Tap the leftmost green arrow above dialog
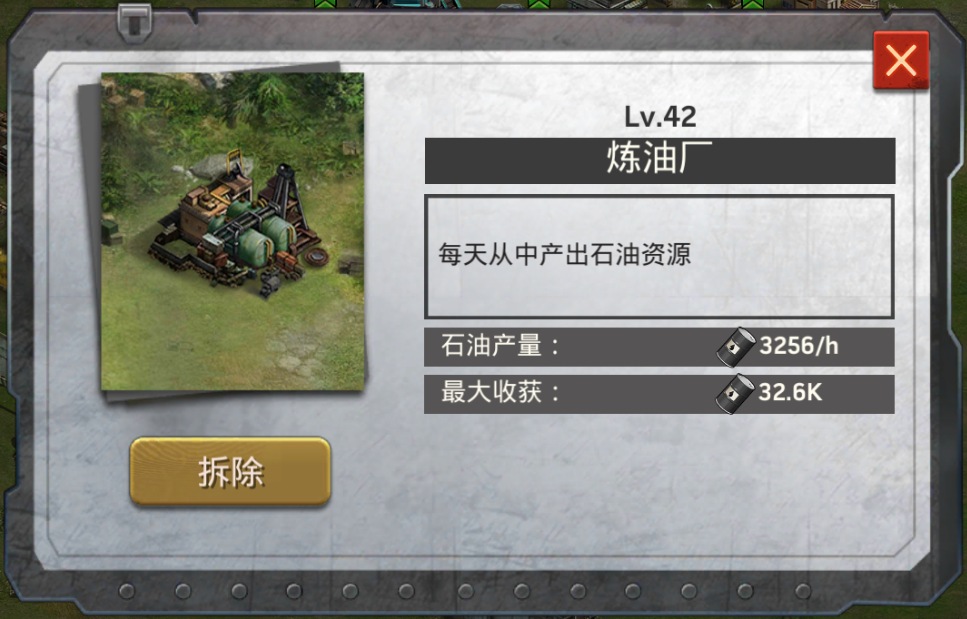 point(324,4)
